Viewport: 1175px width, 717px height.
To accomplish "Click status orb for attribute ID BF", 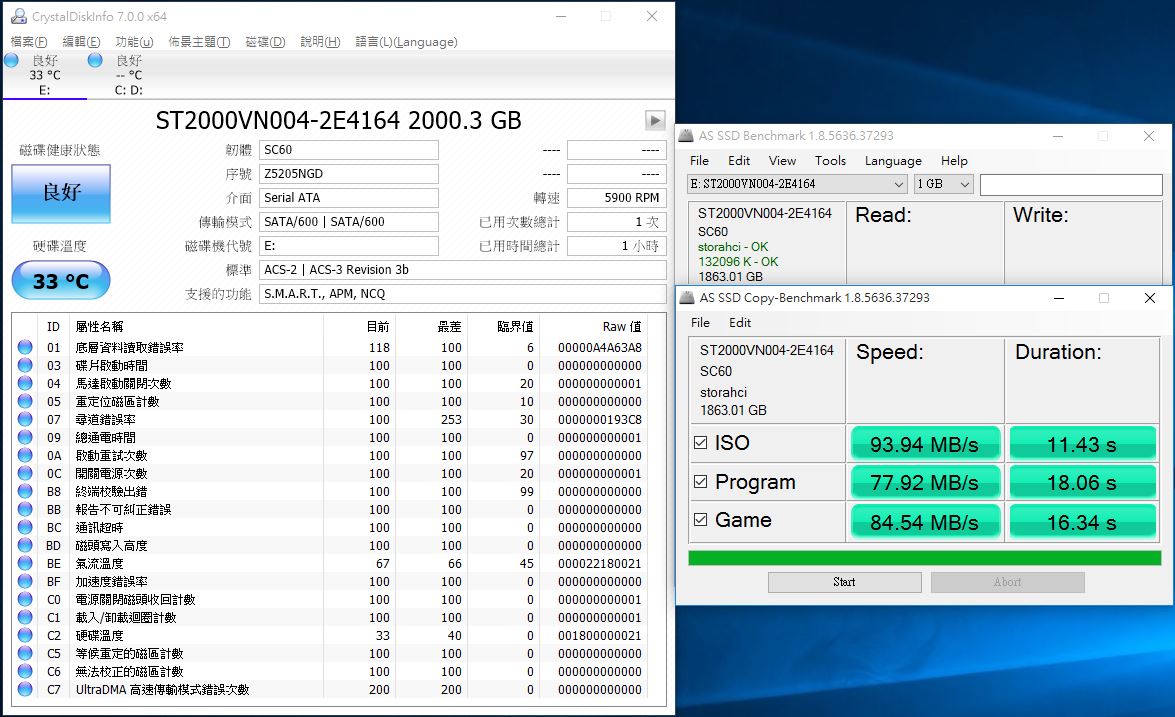I will pos(25,581).
